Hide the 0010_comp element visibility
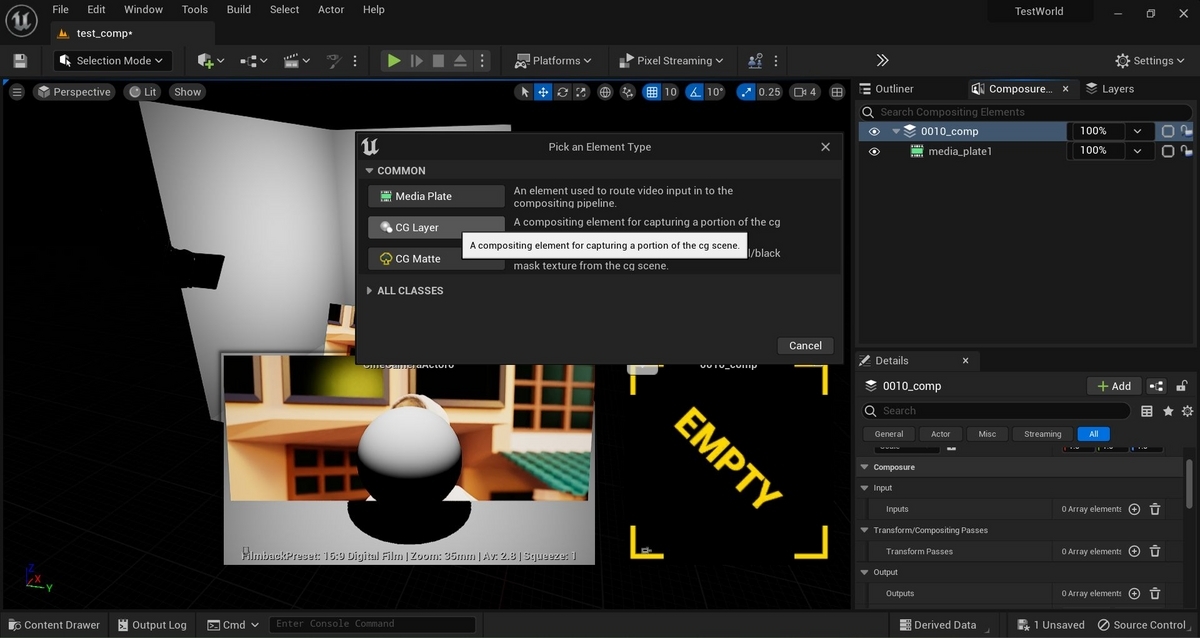Screen dimensions: 1200x638 tap(874, 131)
